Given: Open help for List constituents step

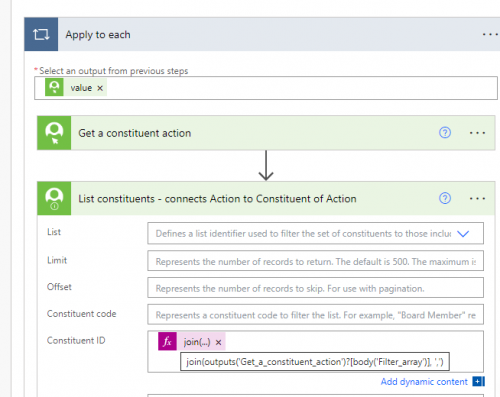Looking at the screenshot, I should 445,198.
